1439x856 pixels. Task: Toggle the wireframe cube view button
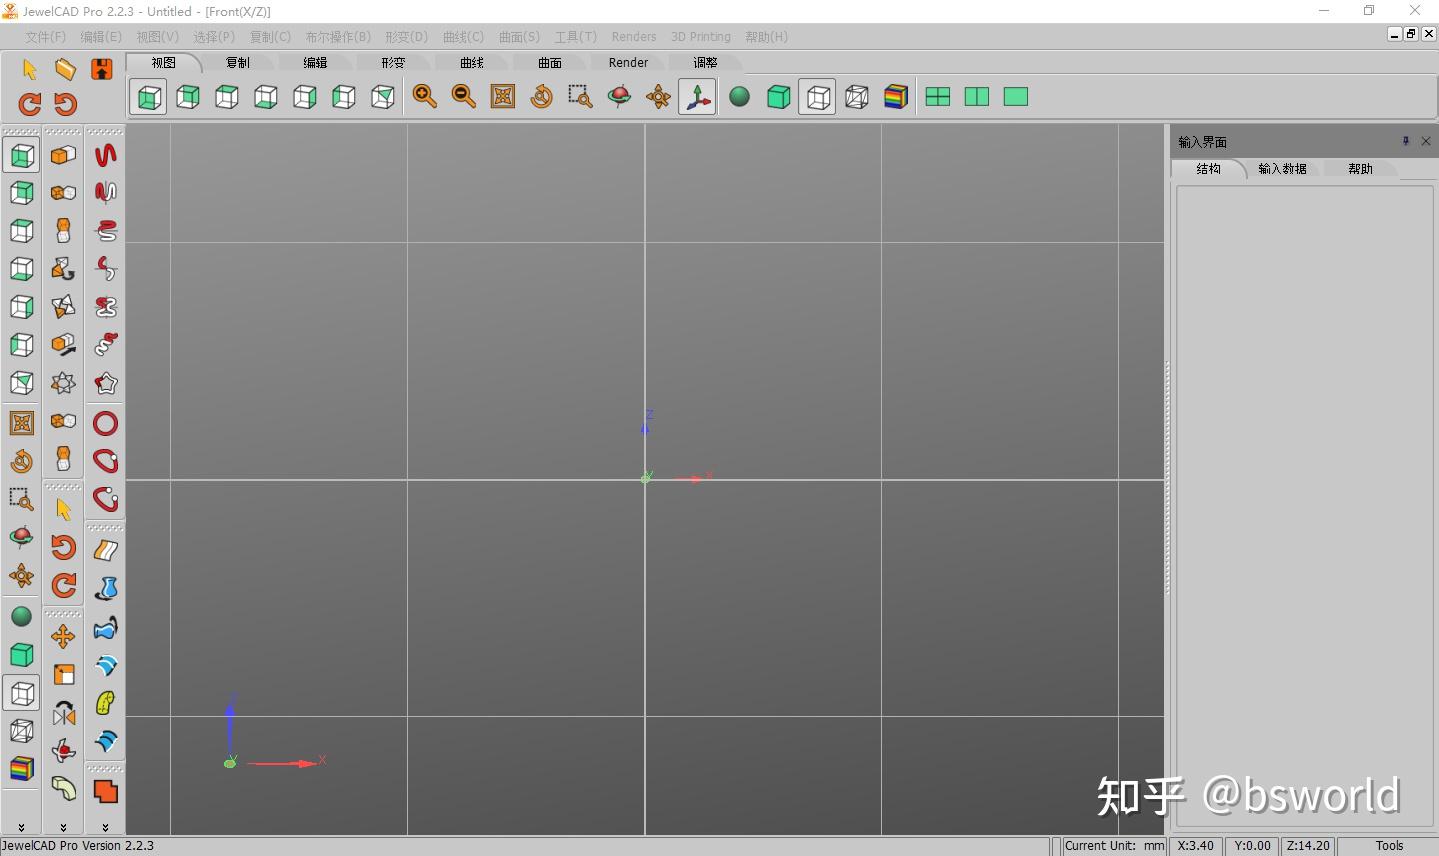pyautogui.click(x=817, y=96)
